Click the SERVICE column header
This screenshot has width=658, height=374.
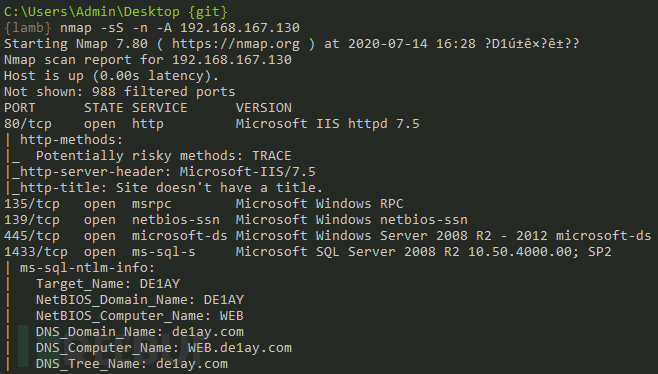[x=159, y=108]
